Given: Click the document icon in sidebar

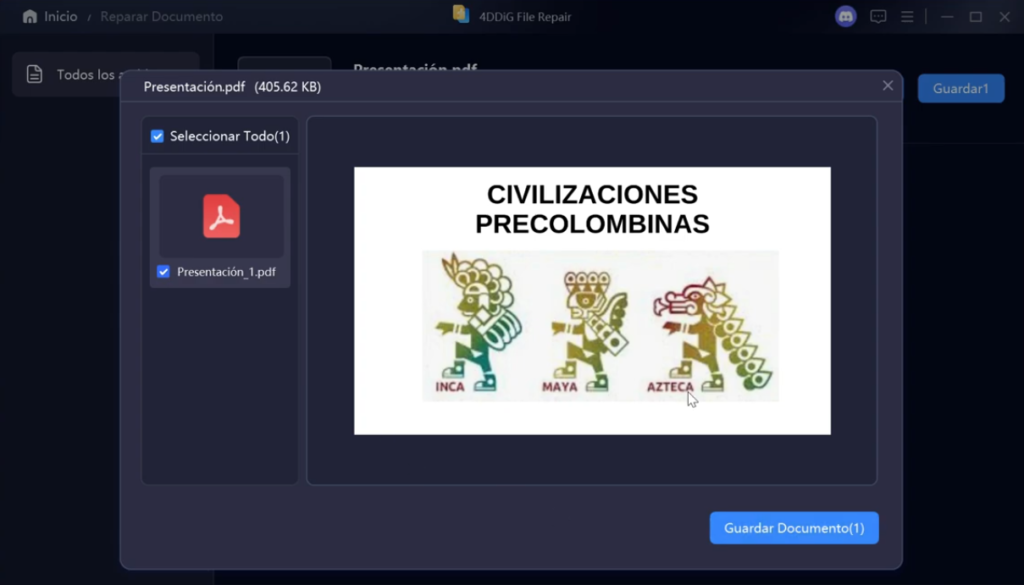Looking at the screenshot, I should (35, 74).
